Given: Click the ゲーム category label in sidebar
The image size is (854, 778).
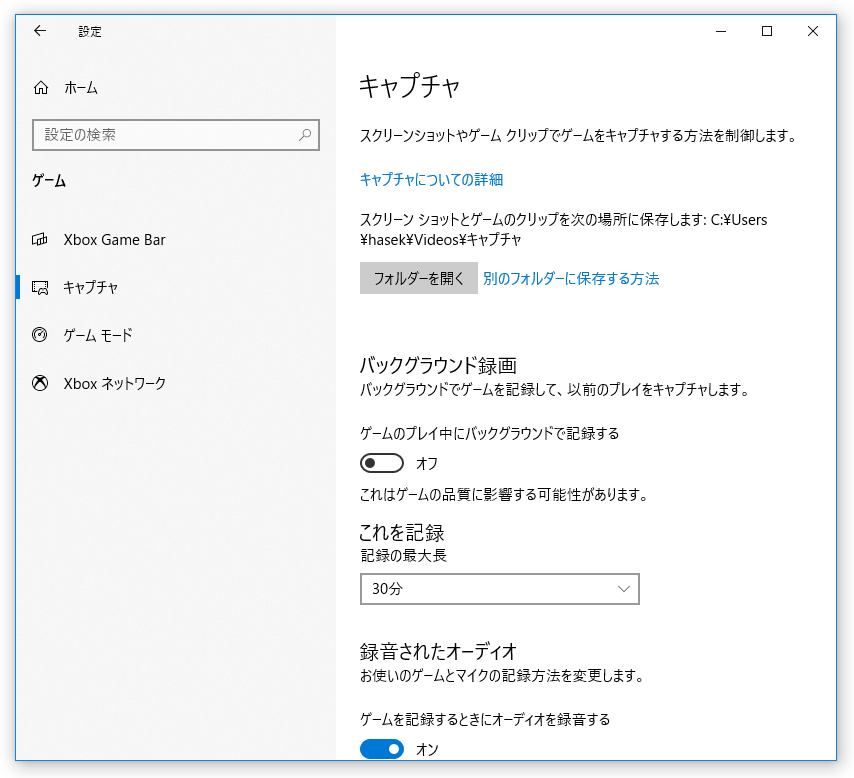Looking at the screenshot, I should click(x=49, y=180).
